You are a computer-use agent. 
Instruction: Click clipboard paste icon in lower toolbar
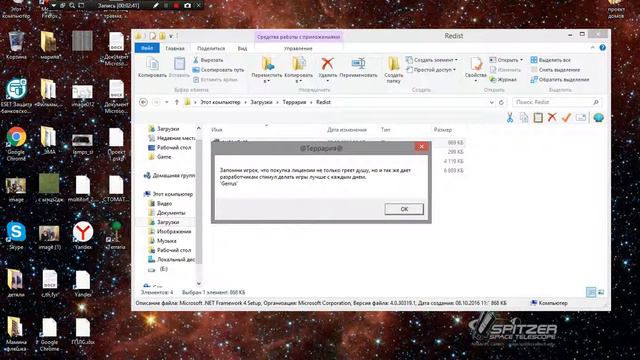click(538, 118)
